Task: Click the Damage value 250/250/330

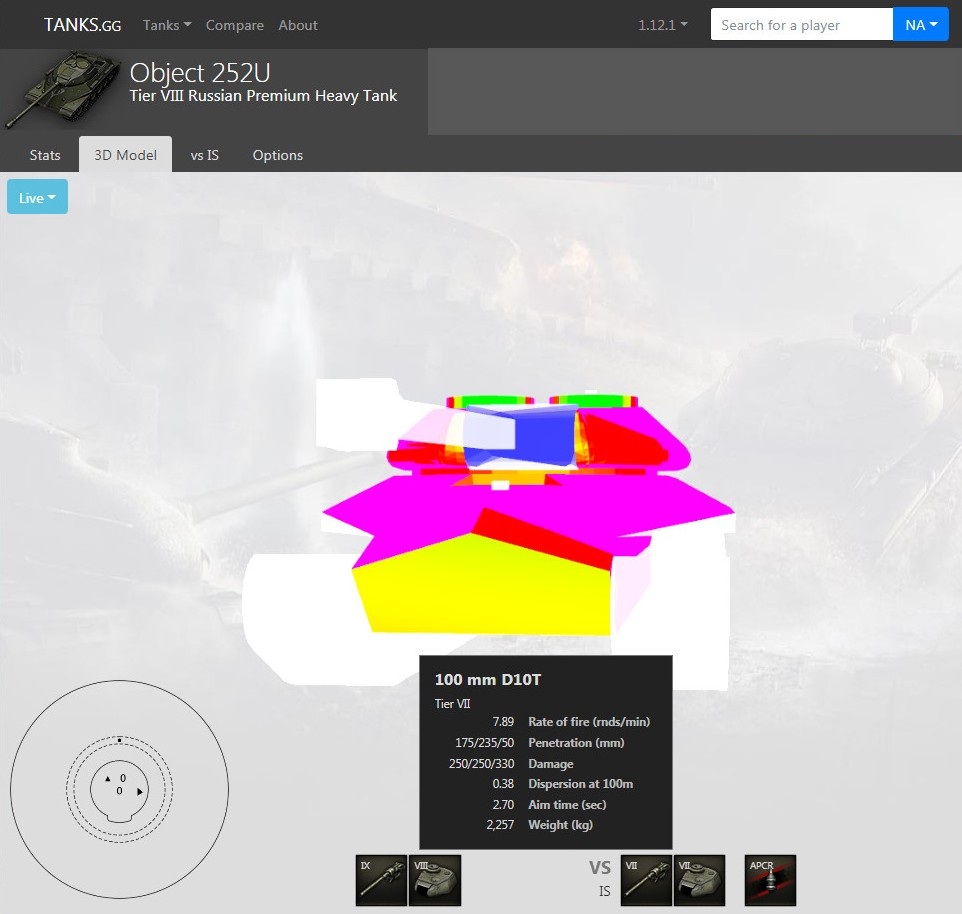Action: point(482,763)
